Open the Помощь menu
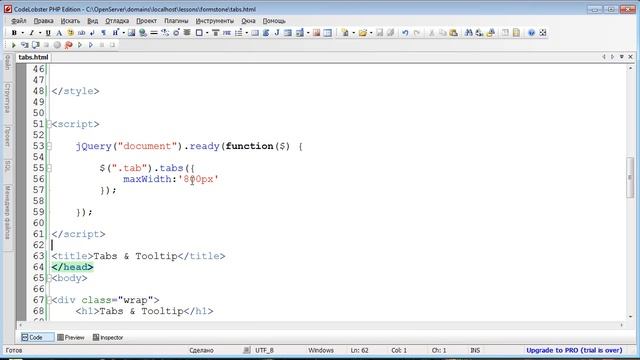Viewport: 640px width, 360px height. point(274,21)
